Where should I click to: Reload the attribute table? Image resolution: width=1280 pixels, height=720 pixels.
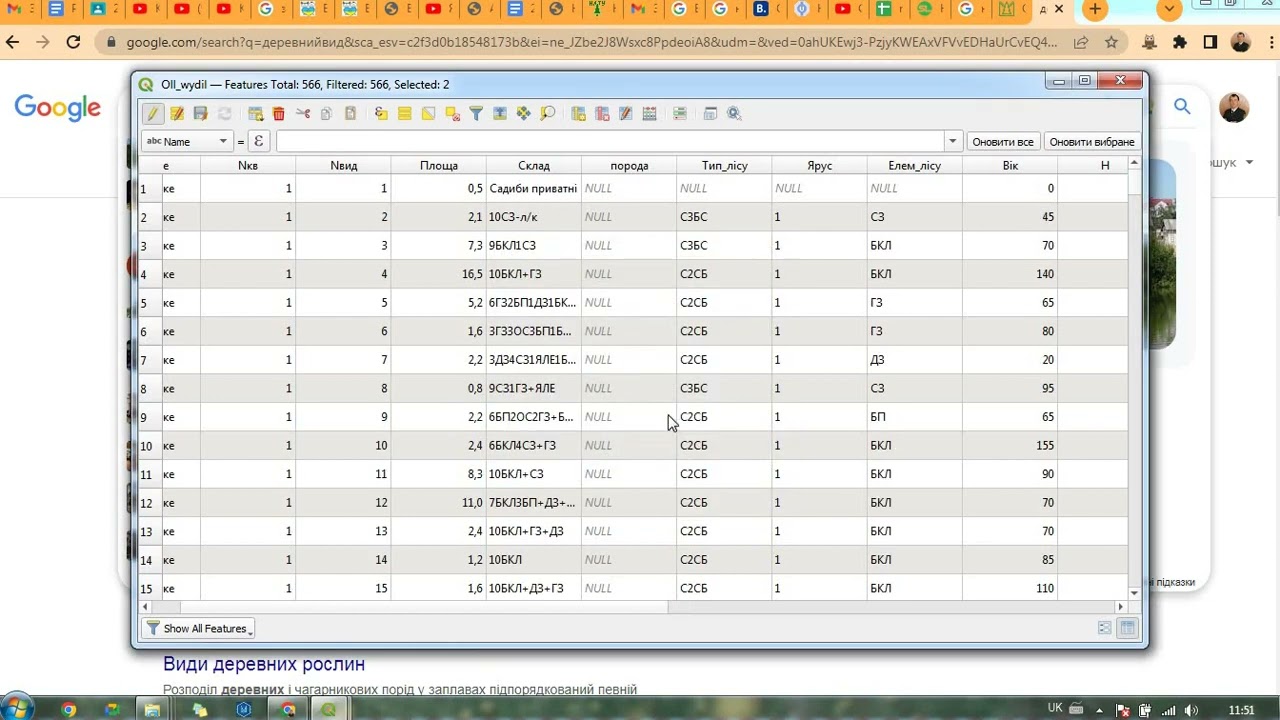click(225, 114)
